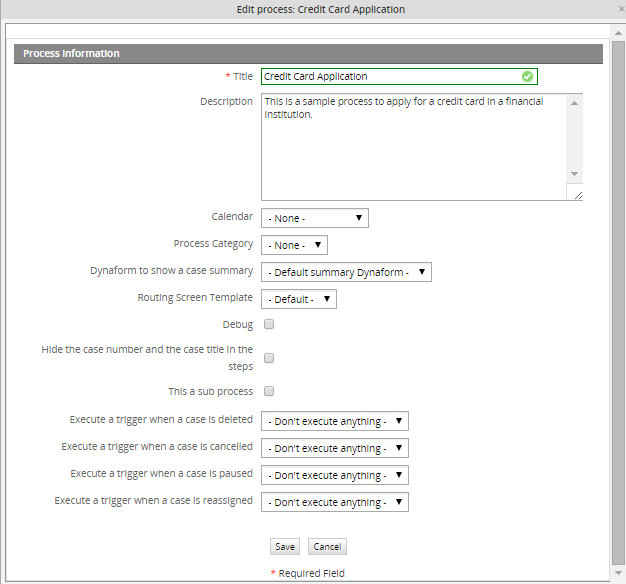Expand Dynaform to show a case summary dropdown
The image size is (626, 584).
(346, 272)
